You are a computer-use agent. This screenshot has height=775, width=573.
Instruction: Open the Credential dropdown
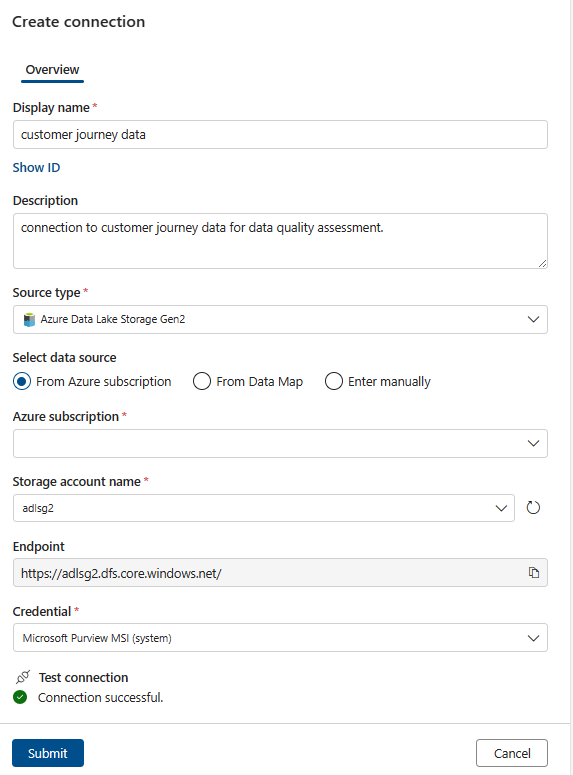[x=280, y=638]
